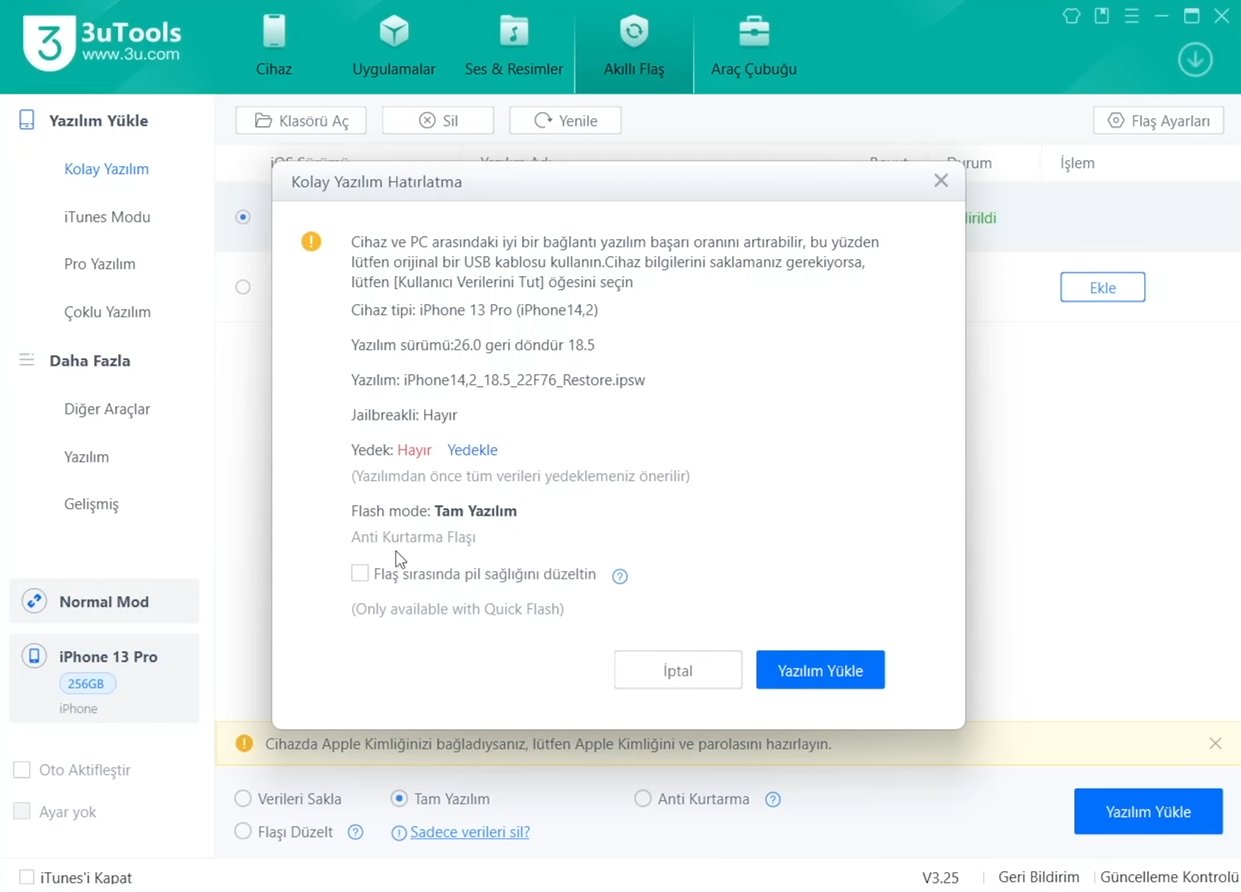Screen dimensions: 1241x892
Task: Open the Araç Çubuğu toolbox tab
Action: pyautogui.click(x=754, y=47)
